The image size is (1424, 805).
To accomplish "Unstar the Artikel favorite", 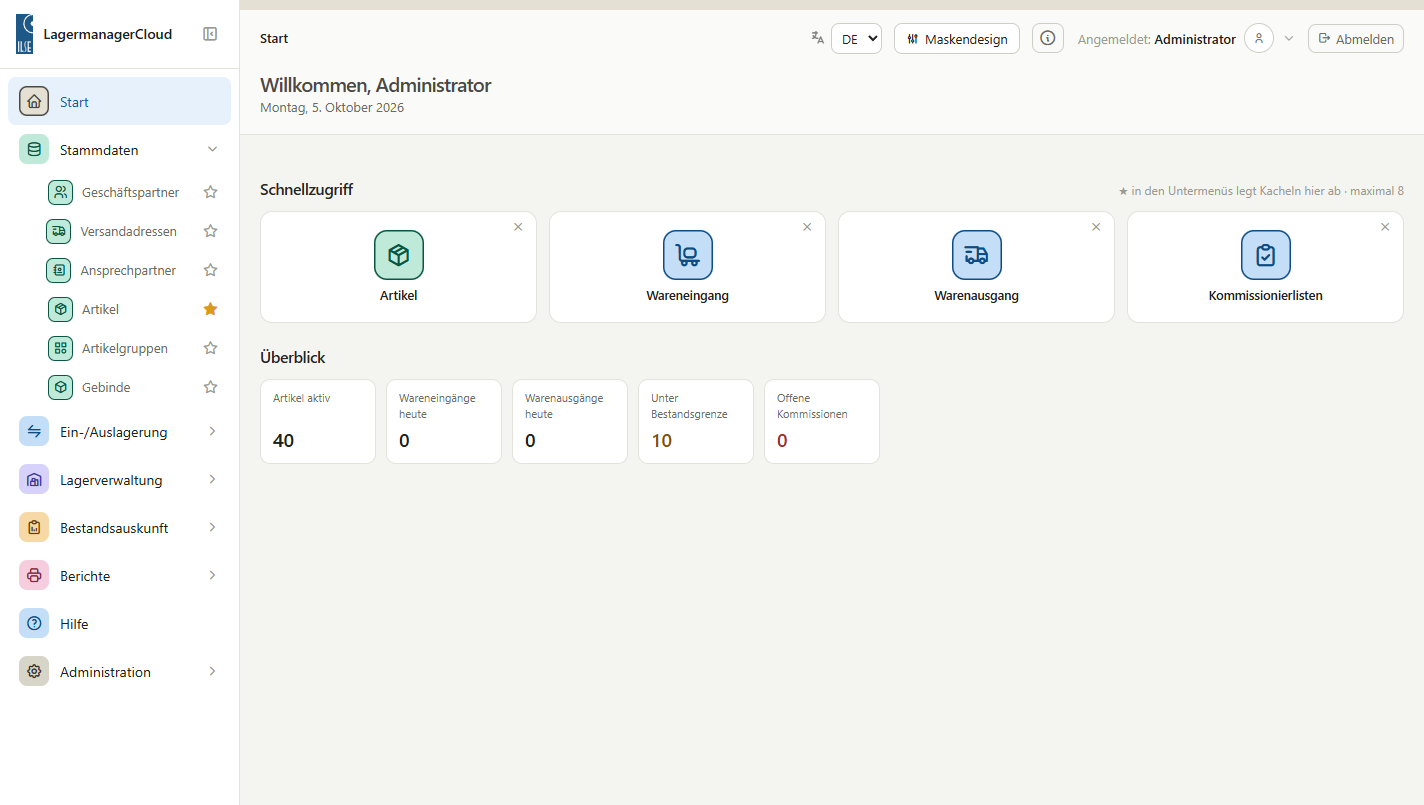I will click(210, 309).
